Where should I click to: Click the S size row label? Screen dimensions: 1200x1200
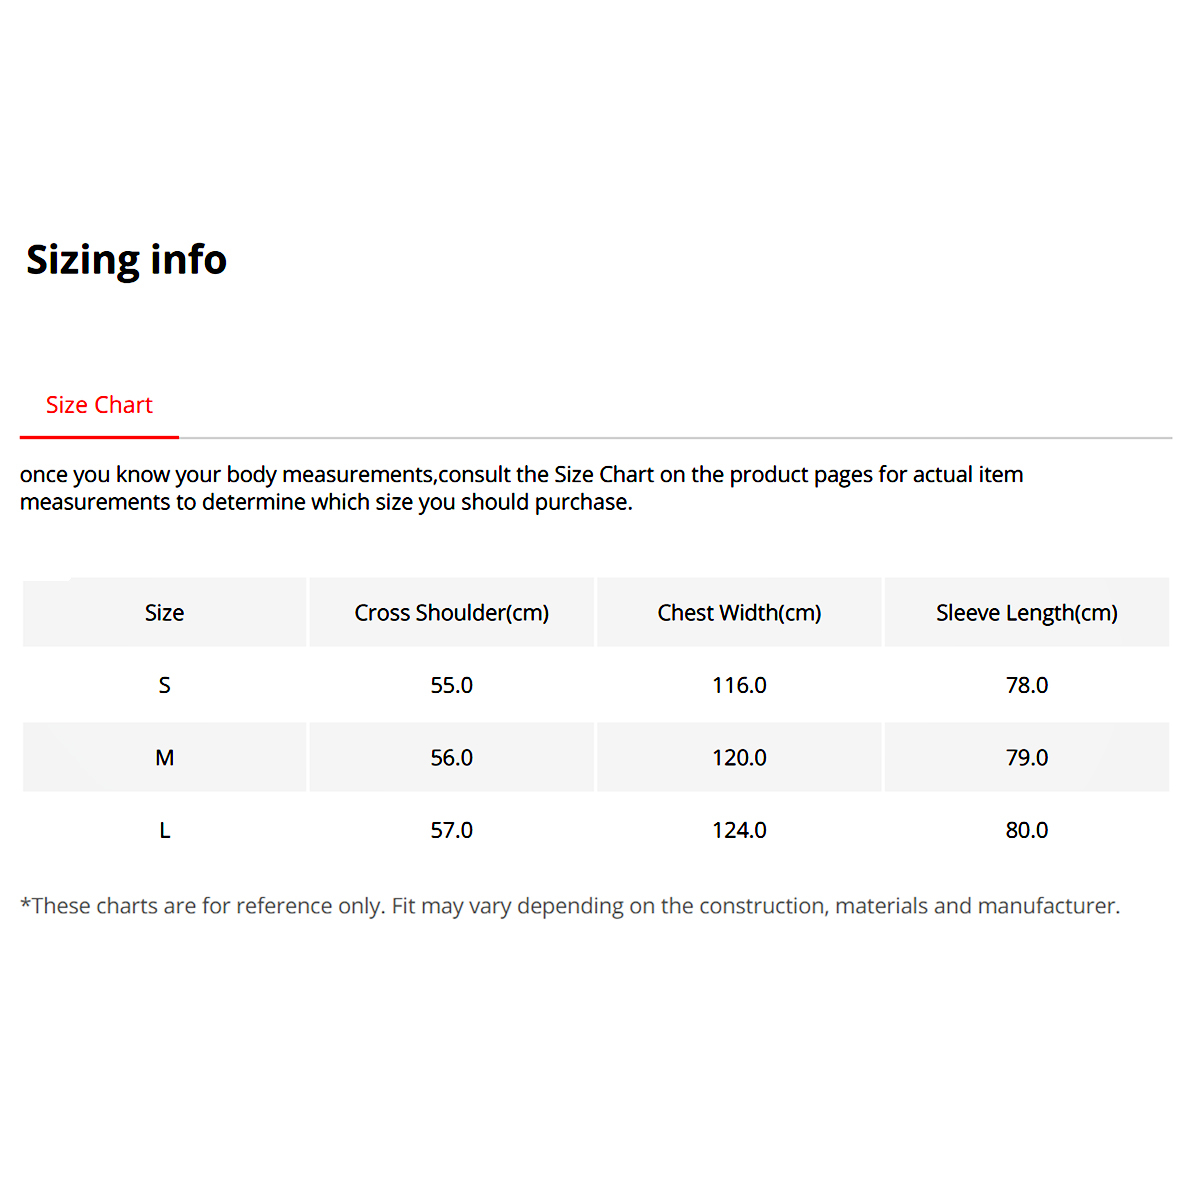165,685
